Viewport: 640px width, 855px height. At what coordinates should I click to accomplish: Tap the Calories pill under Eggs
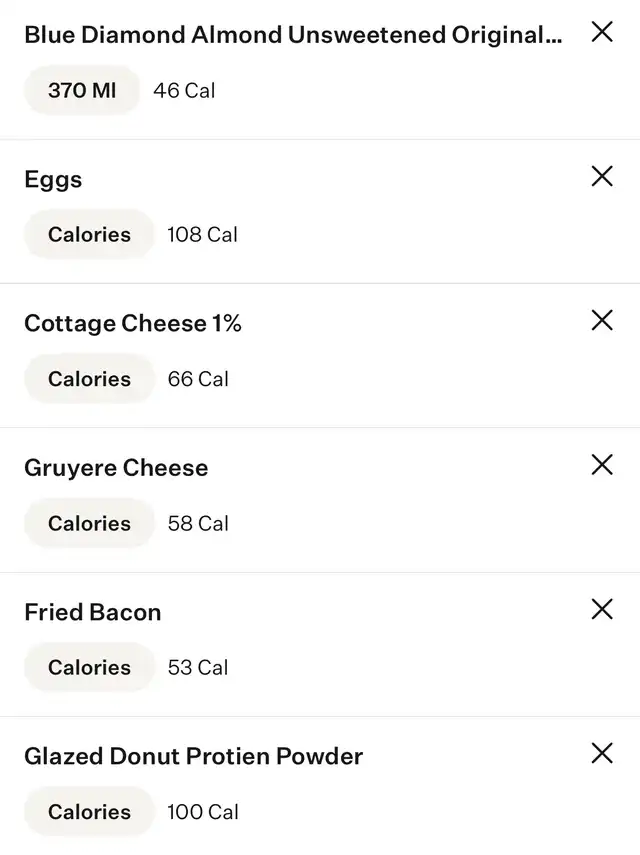tap(89, 234)
